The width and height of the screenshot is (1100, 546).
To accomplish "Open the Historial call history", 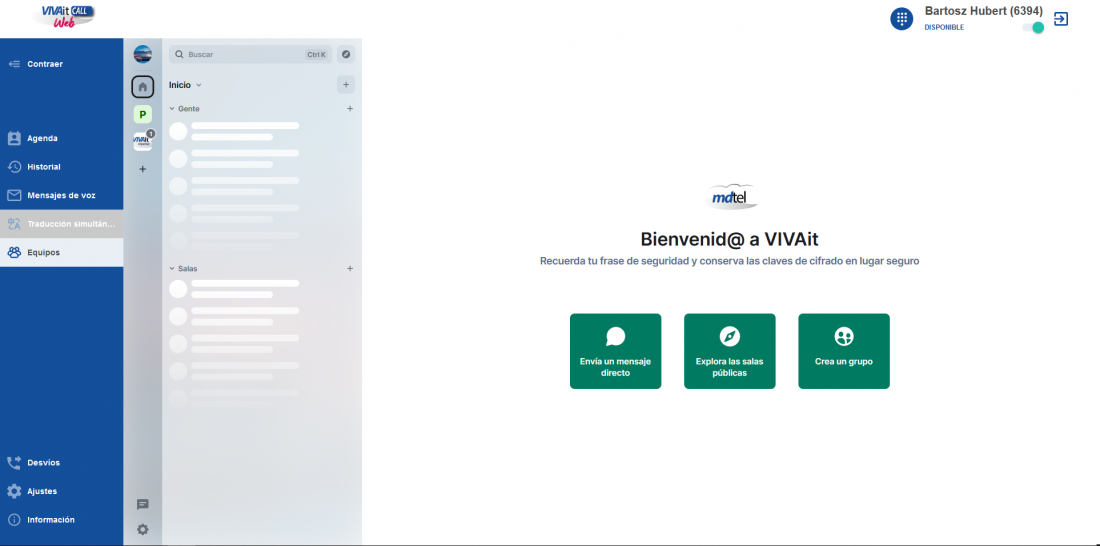I will [61, 167].
